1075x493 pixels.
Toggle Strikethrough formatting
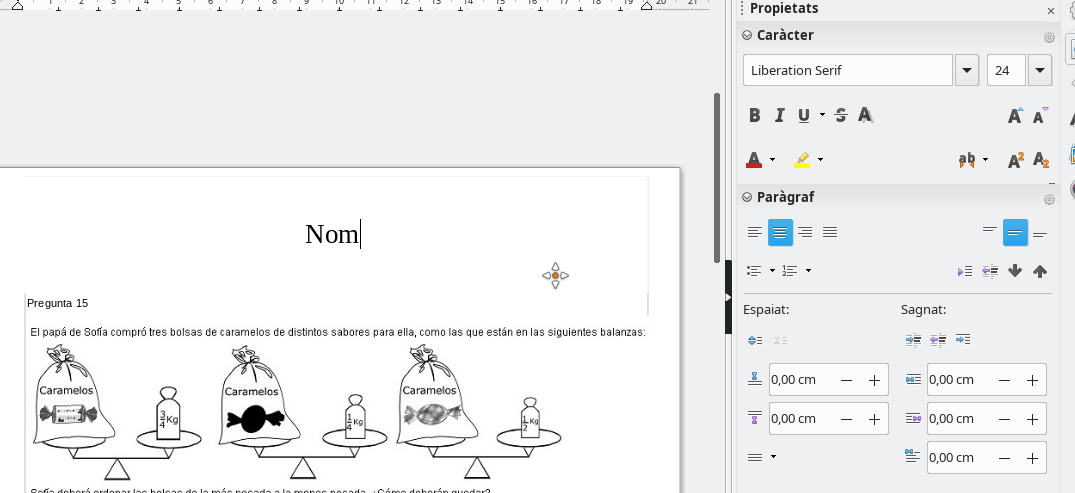(x=841, y=115)
